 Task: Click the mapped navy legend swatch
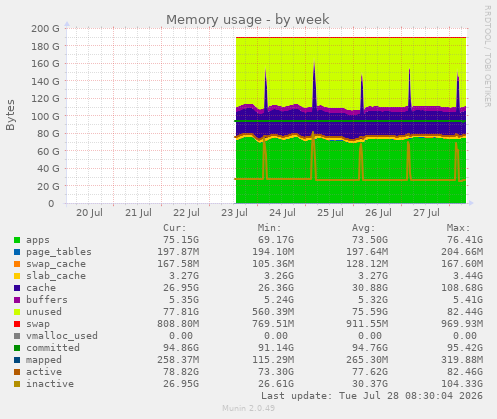coord(17,360)
